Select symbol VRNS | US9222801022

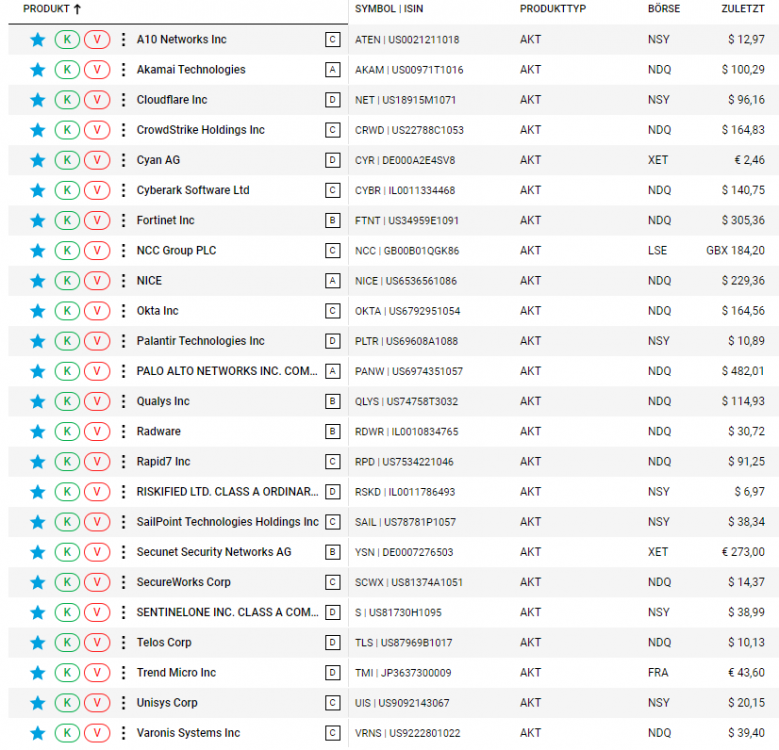click(x=407, y=733)
